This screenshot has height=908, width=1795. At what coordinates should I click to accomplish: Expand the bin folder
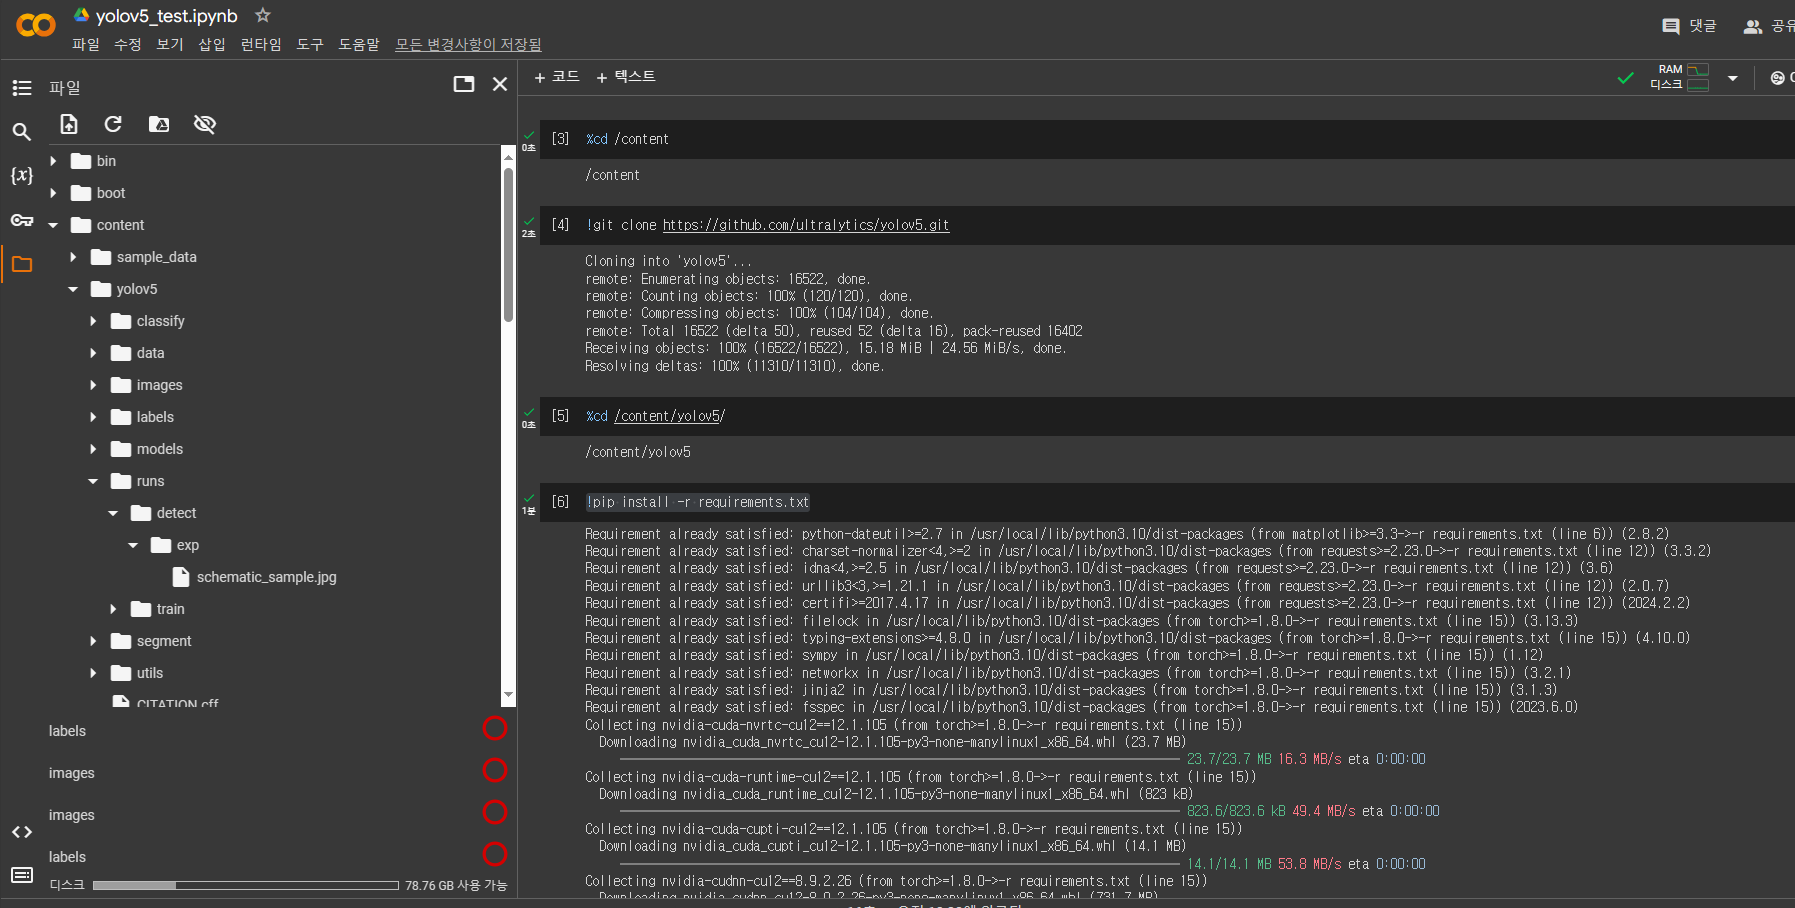pos(53,161)
